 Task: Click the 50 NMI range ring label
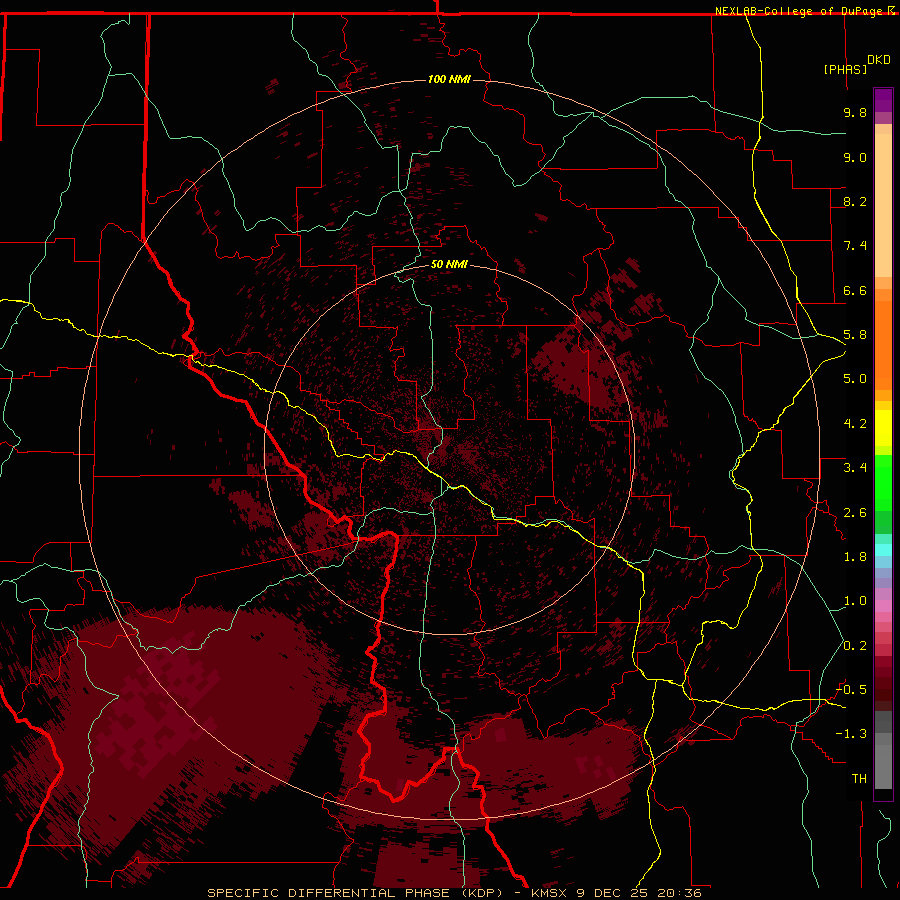pos(449,264)
